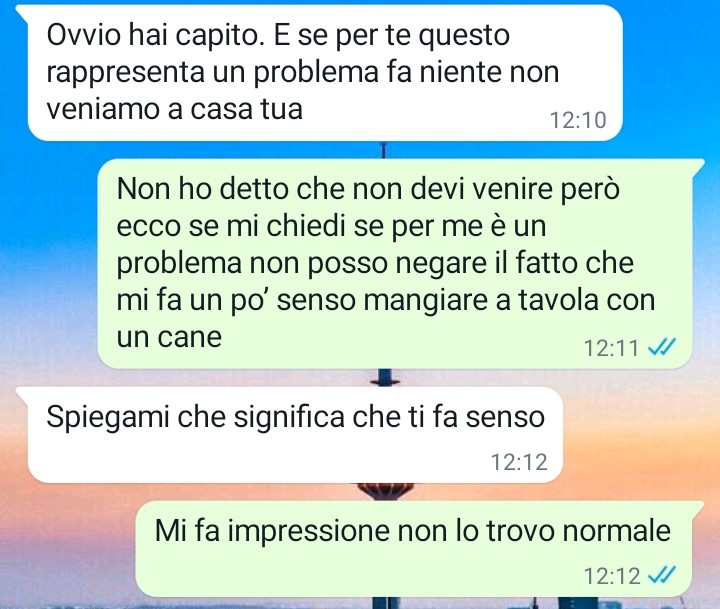This screenshot has width=720, height=609.
Task: Select the message starting 'Ovvio hai capito'
Action: tap(325, 73)
